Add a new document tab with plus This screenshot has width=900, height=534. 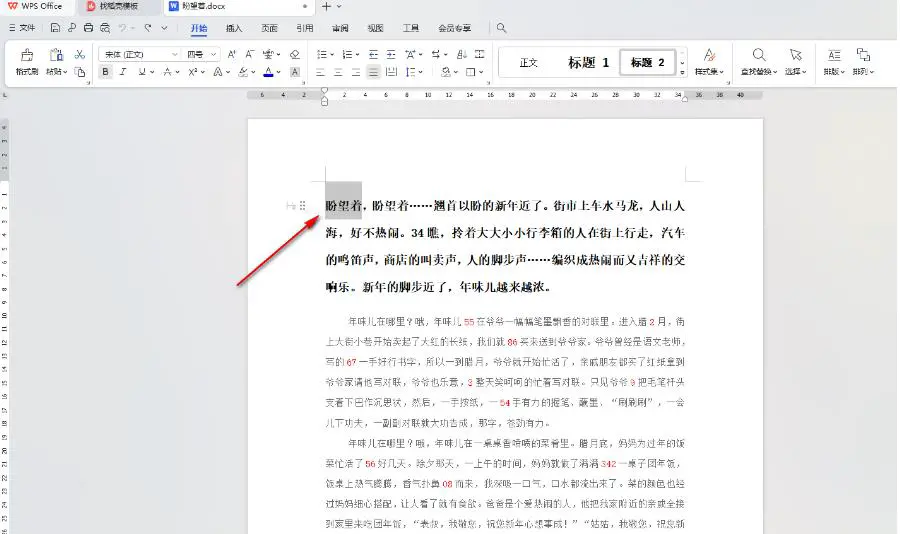point(326,6)
